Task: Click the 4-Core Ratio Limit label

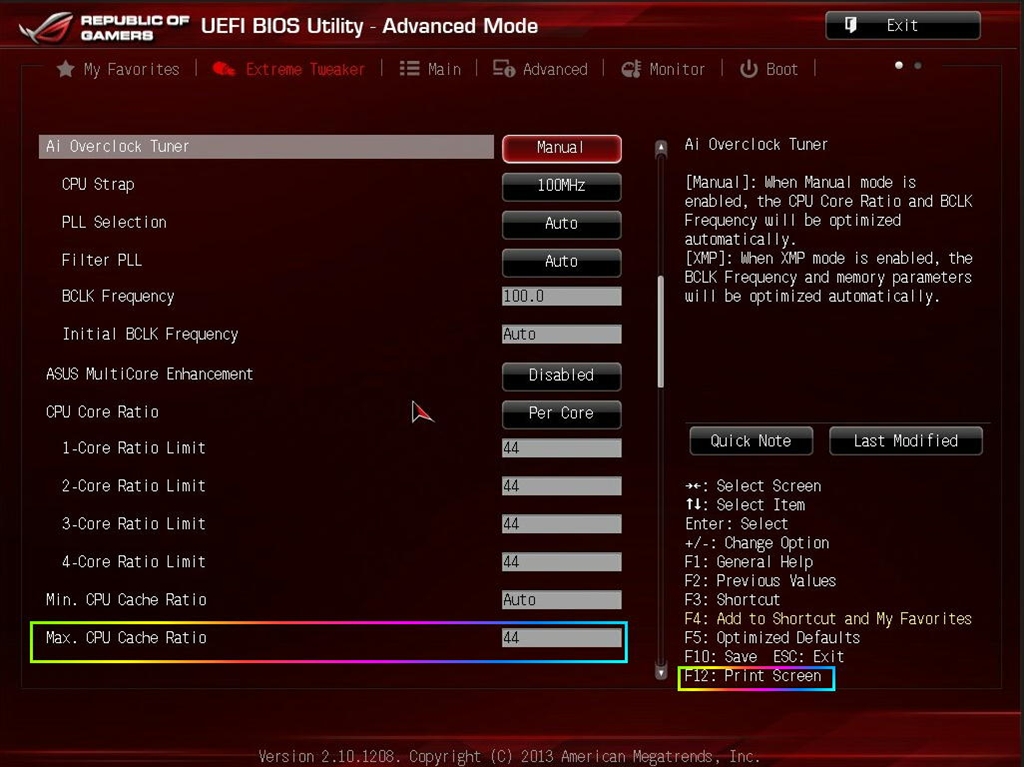Action: 134,562
